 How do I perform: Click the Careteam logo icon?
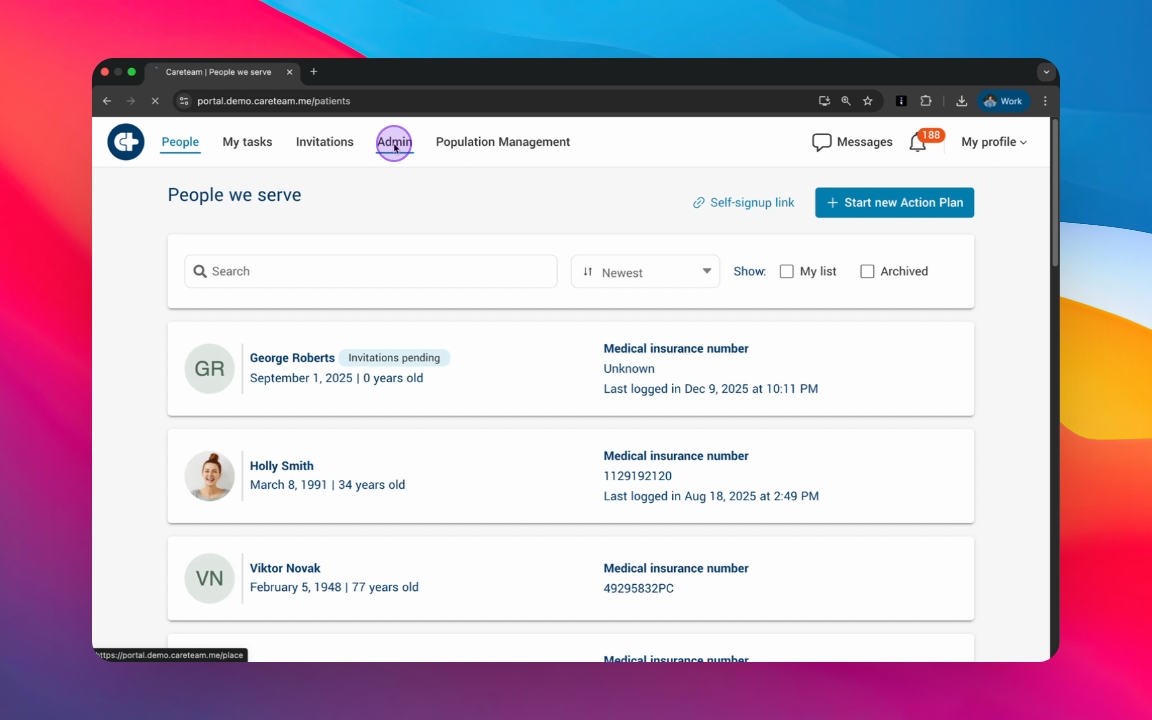(x=126, y=142)
